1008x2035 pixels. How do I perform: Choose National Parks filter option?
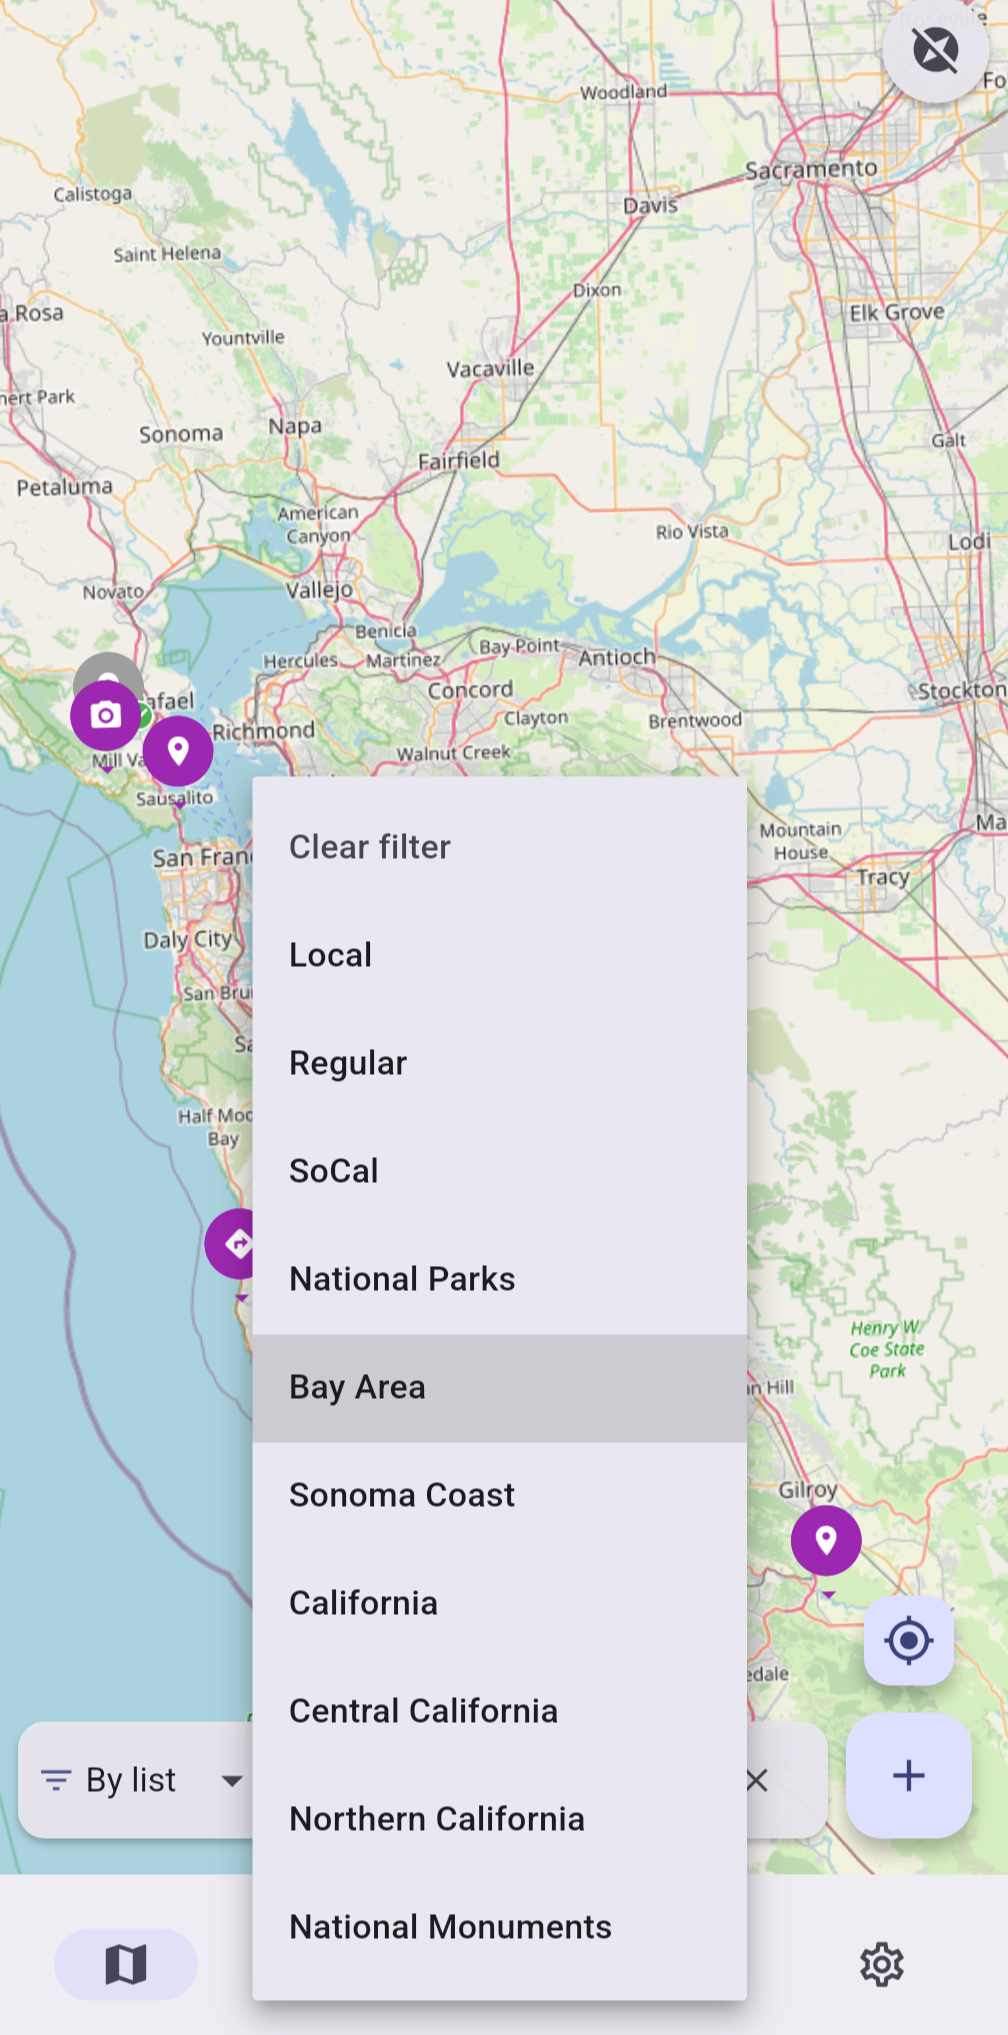[x=402, y=1278]
